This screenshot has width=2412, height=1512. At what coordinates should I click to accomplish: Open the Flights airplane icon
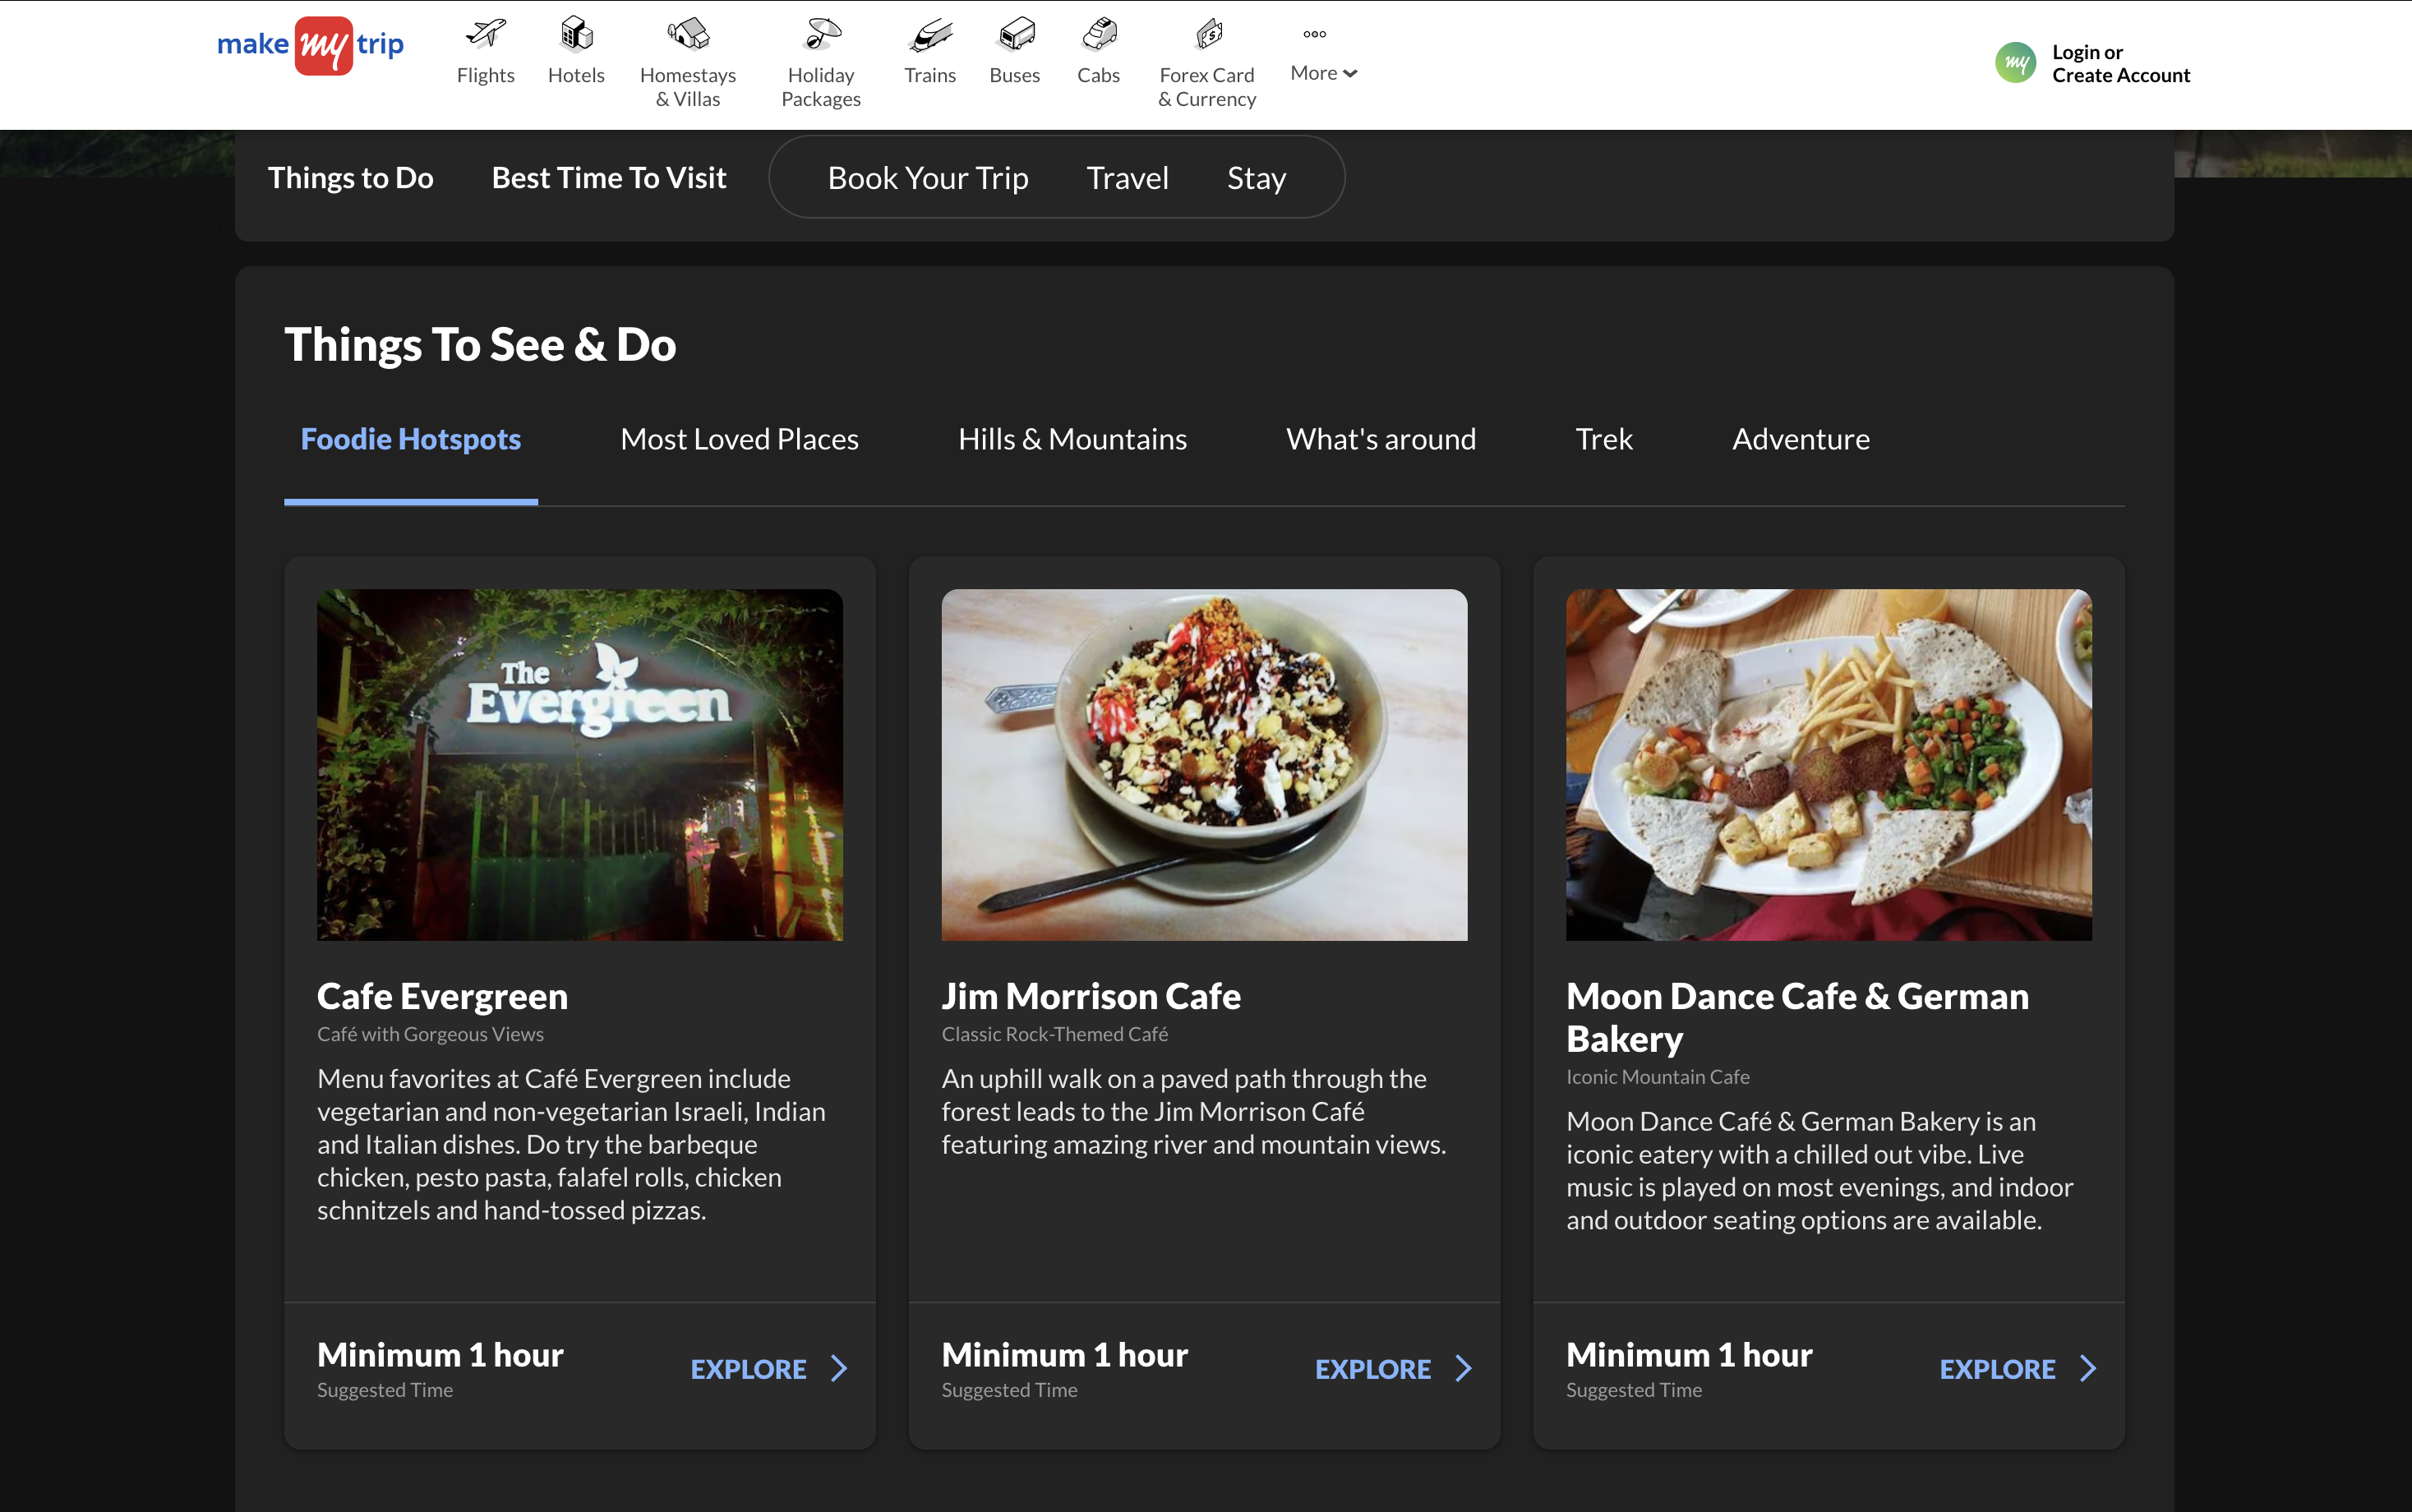pyautogui.click(x=485, y=34)
